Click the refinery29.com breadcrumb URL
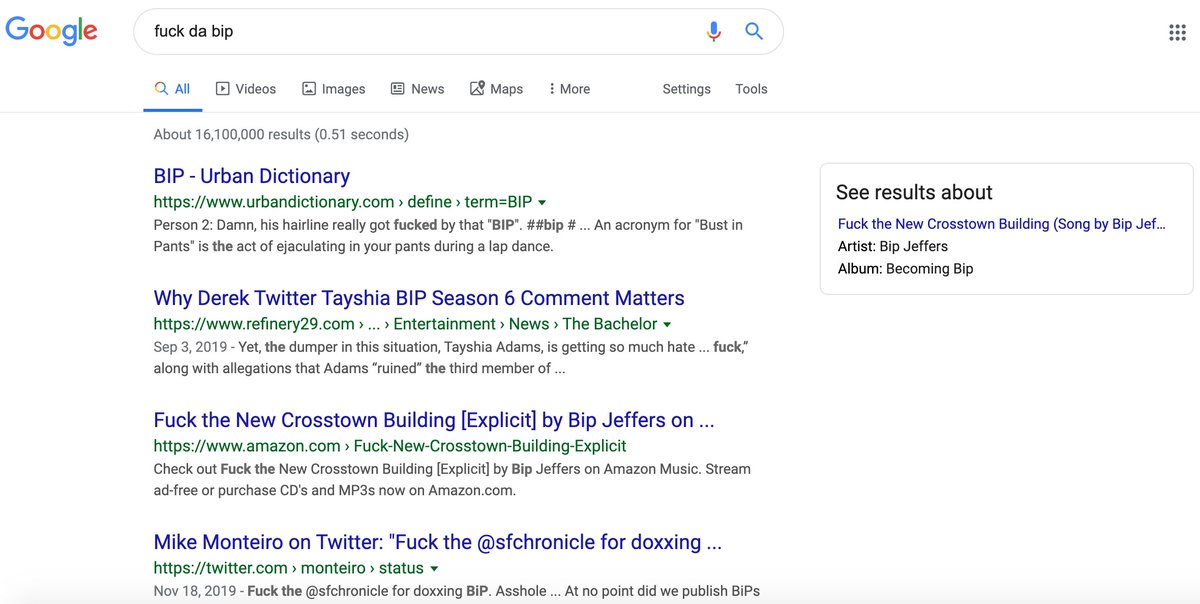The width and height of the screenshot is (1200, 604). pyautogui.click(x=405, y=324)
